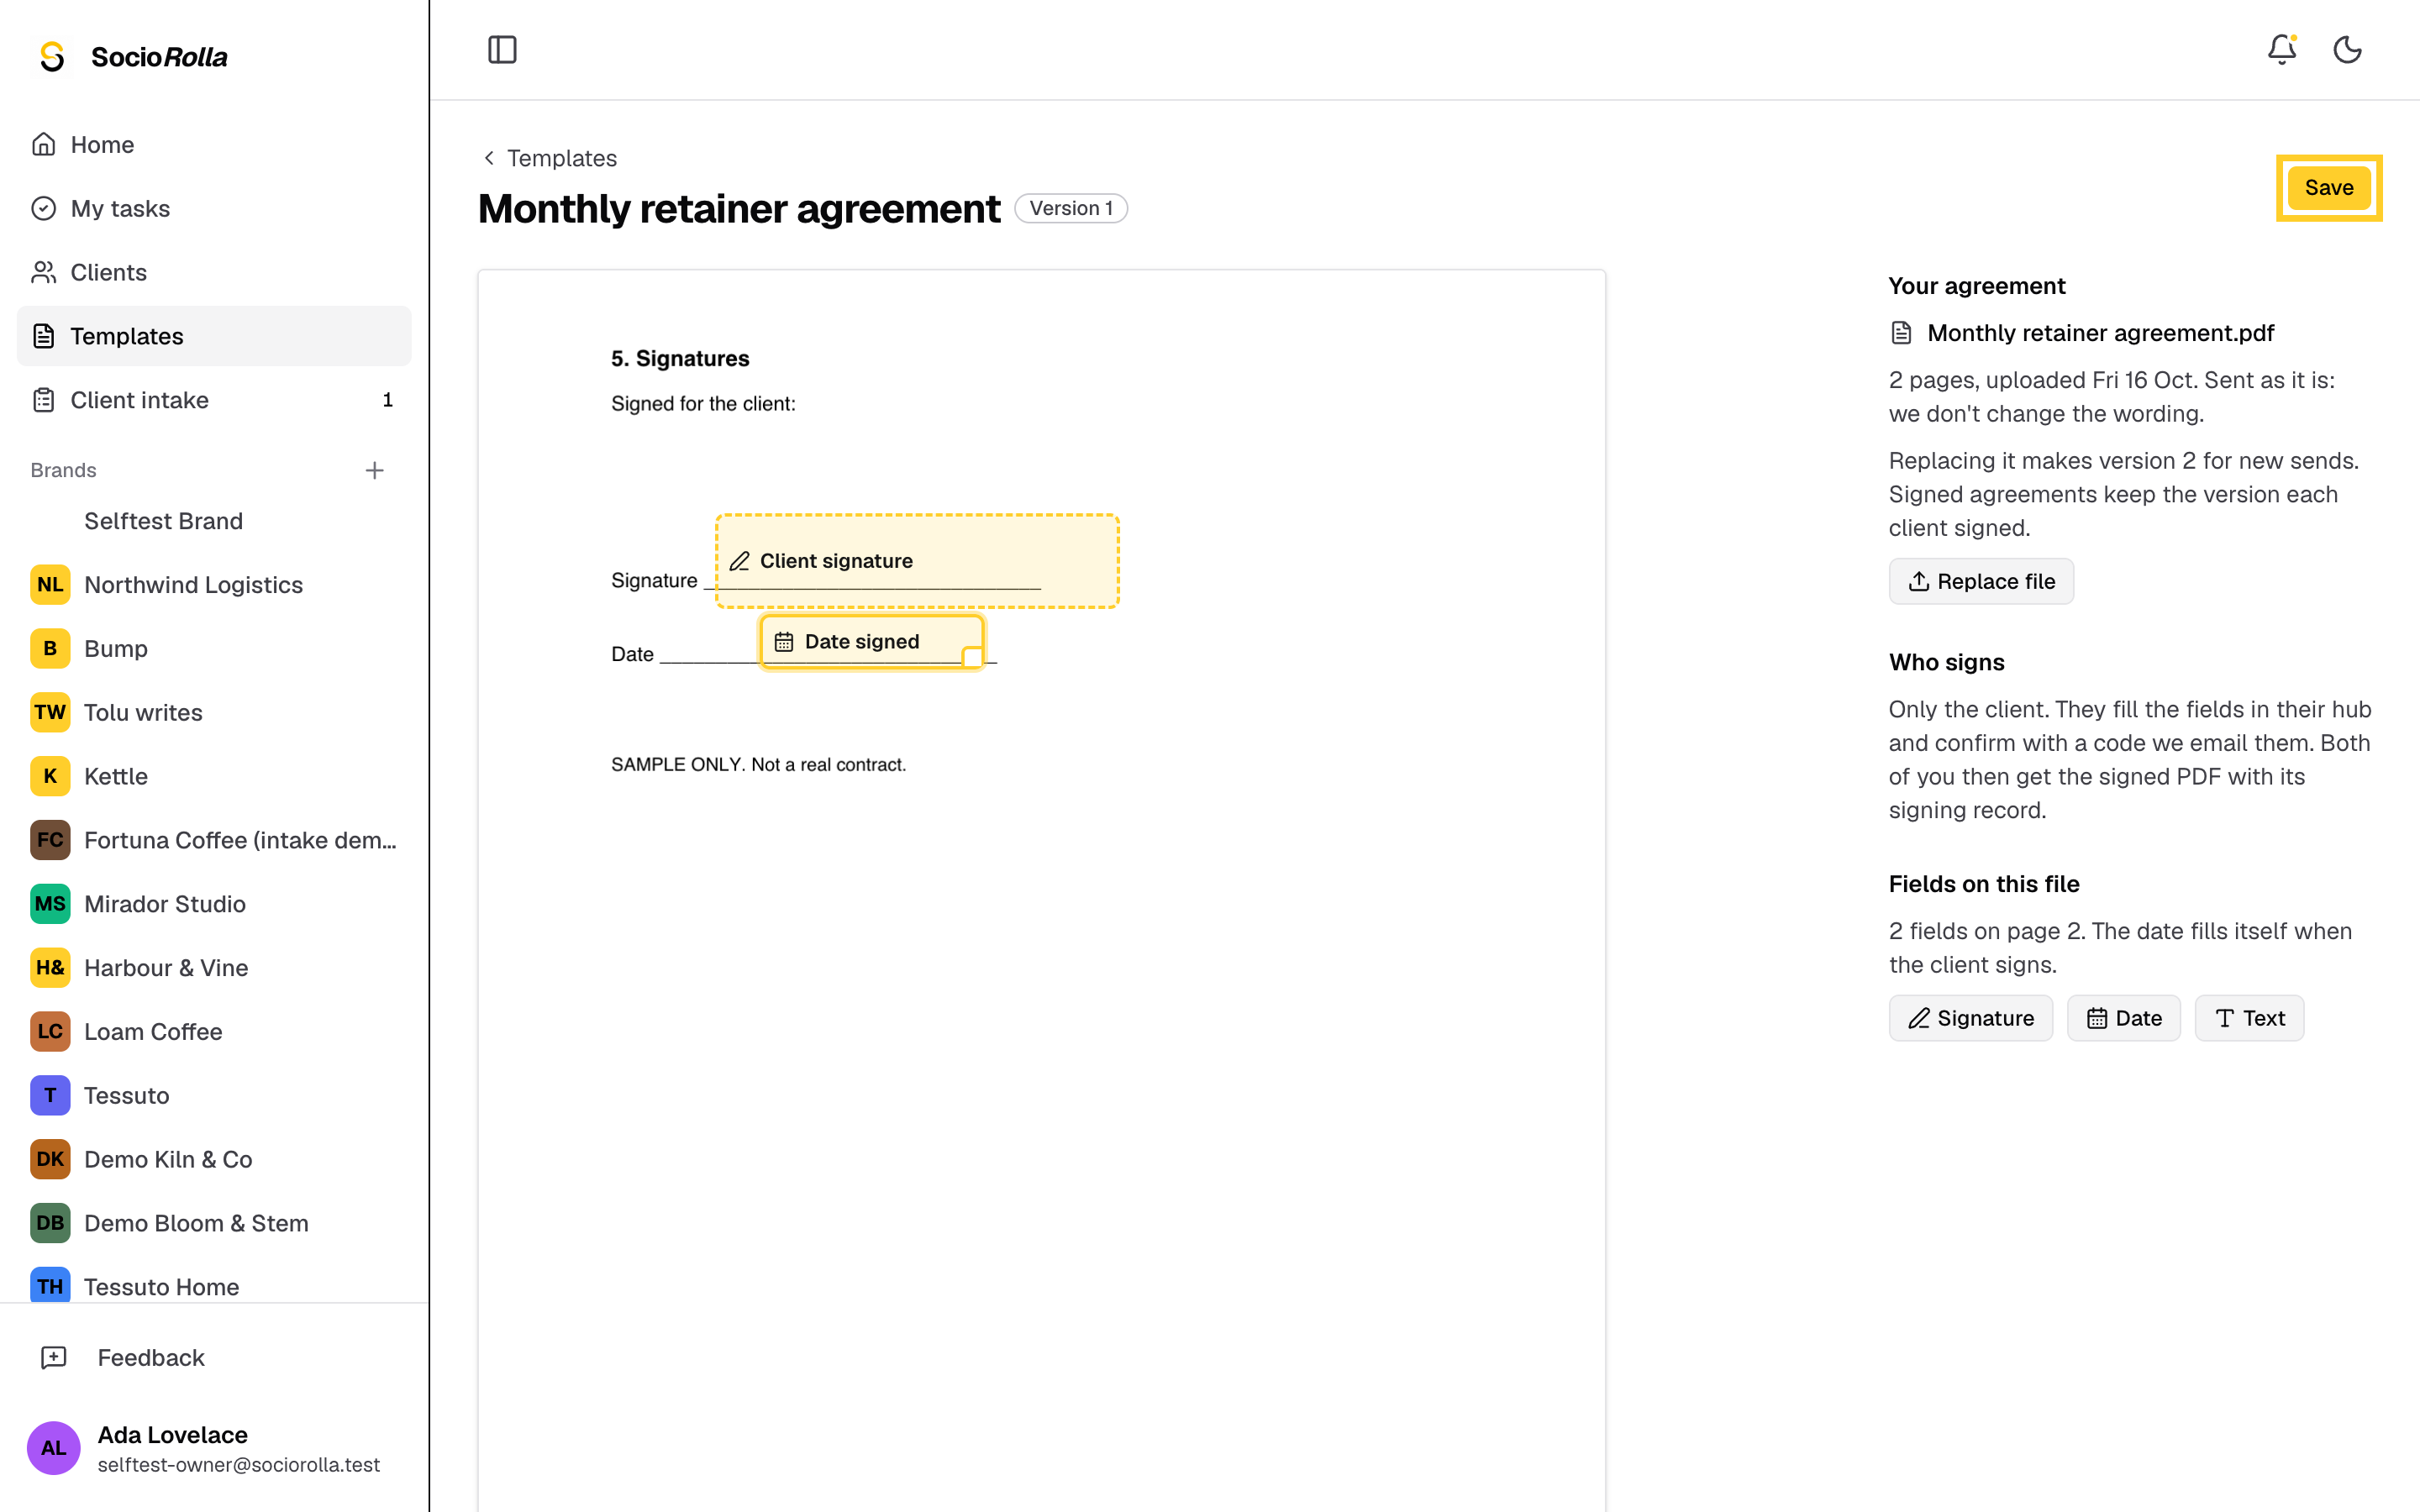Add a Text field
The image size is (2420, 1512).
pyautogui.click(x=2249, y=1018)
